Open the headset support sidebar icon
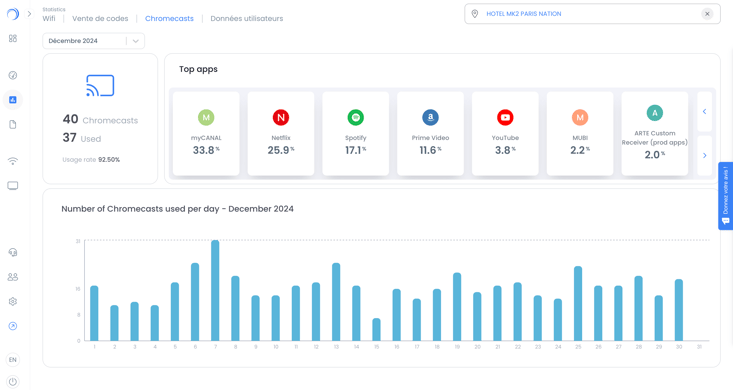 point(13,253)
